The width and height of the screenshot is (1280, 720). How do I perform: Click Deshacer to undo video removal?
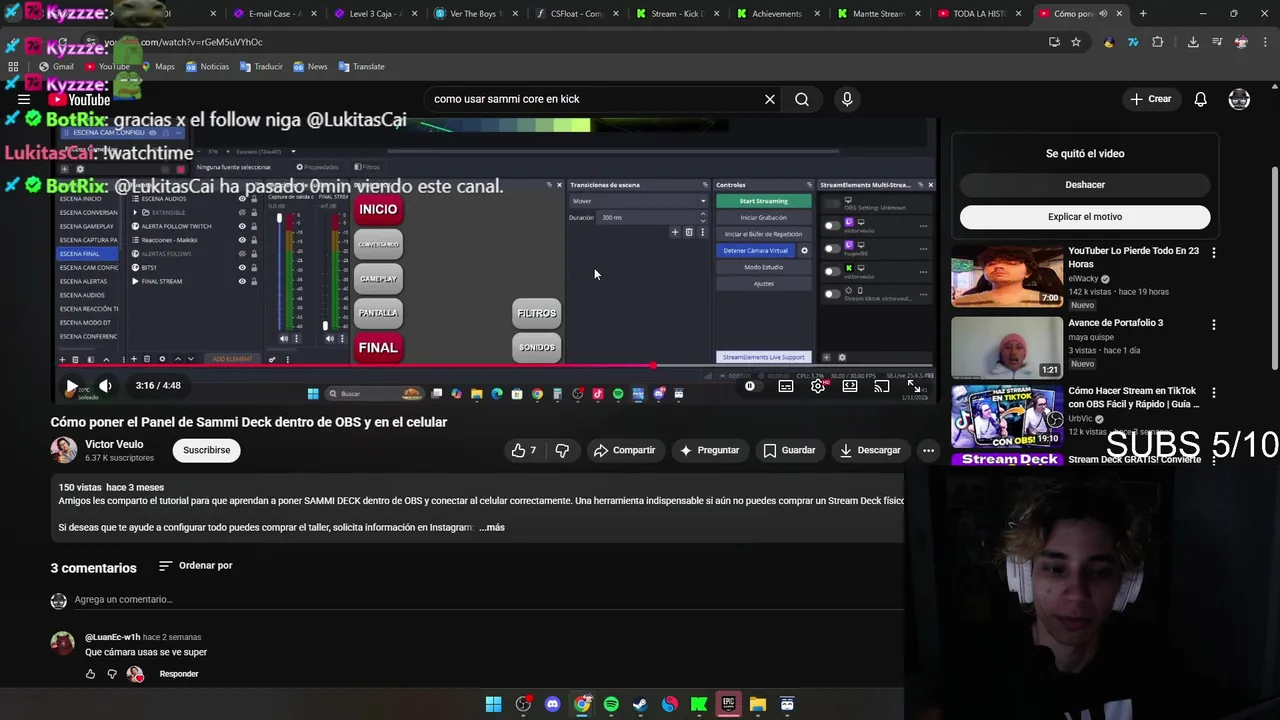[1085, 185]
